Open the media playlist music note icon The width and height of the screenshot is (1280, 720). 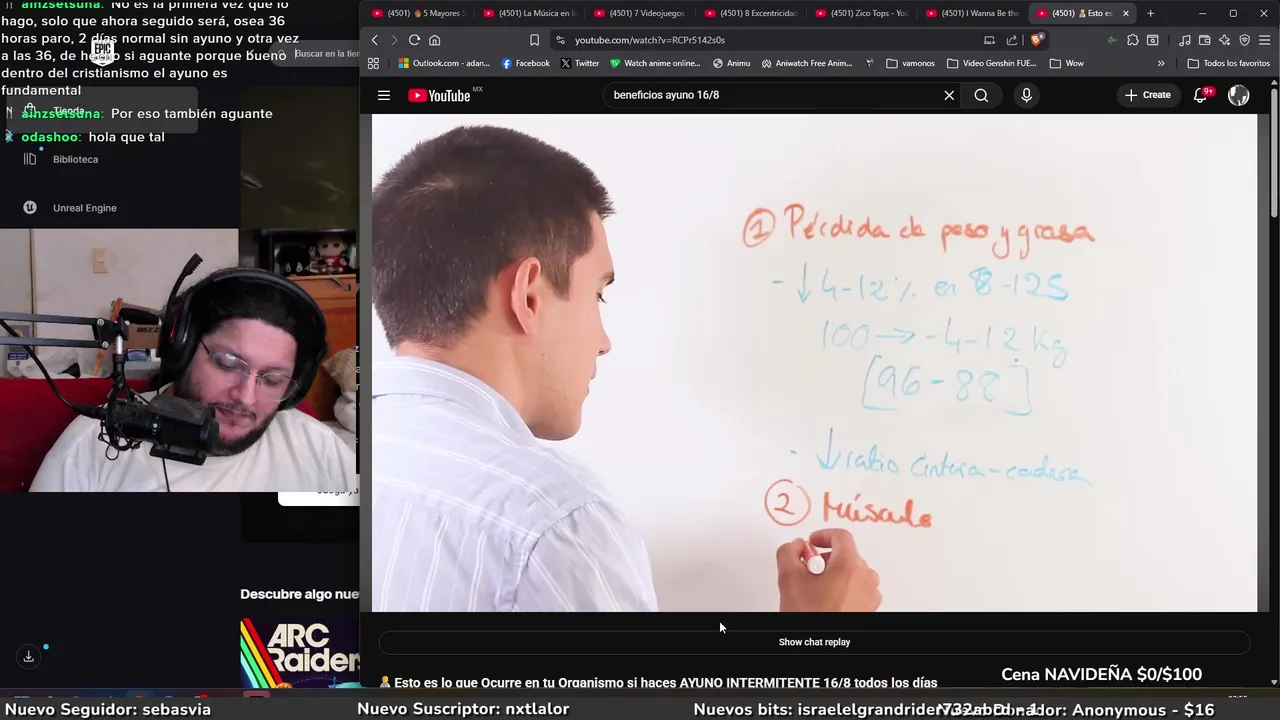[x=1185, y=40]
